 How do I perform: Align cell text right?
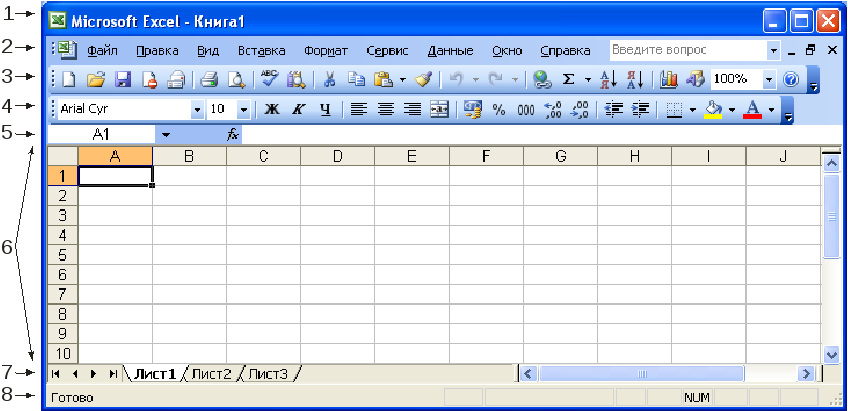click(x=413, y=109)
